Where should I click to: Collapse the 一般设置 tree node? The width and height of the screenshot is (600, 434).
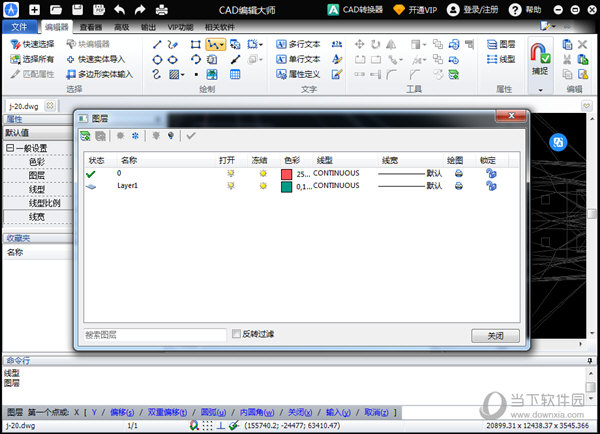coord(10,148)
